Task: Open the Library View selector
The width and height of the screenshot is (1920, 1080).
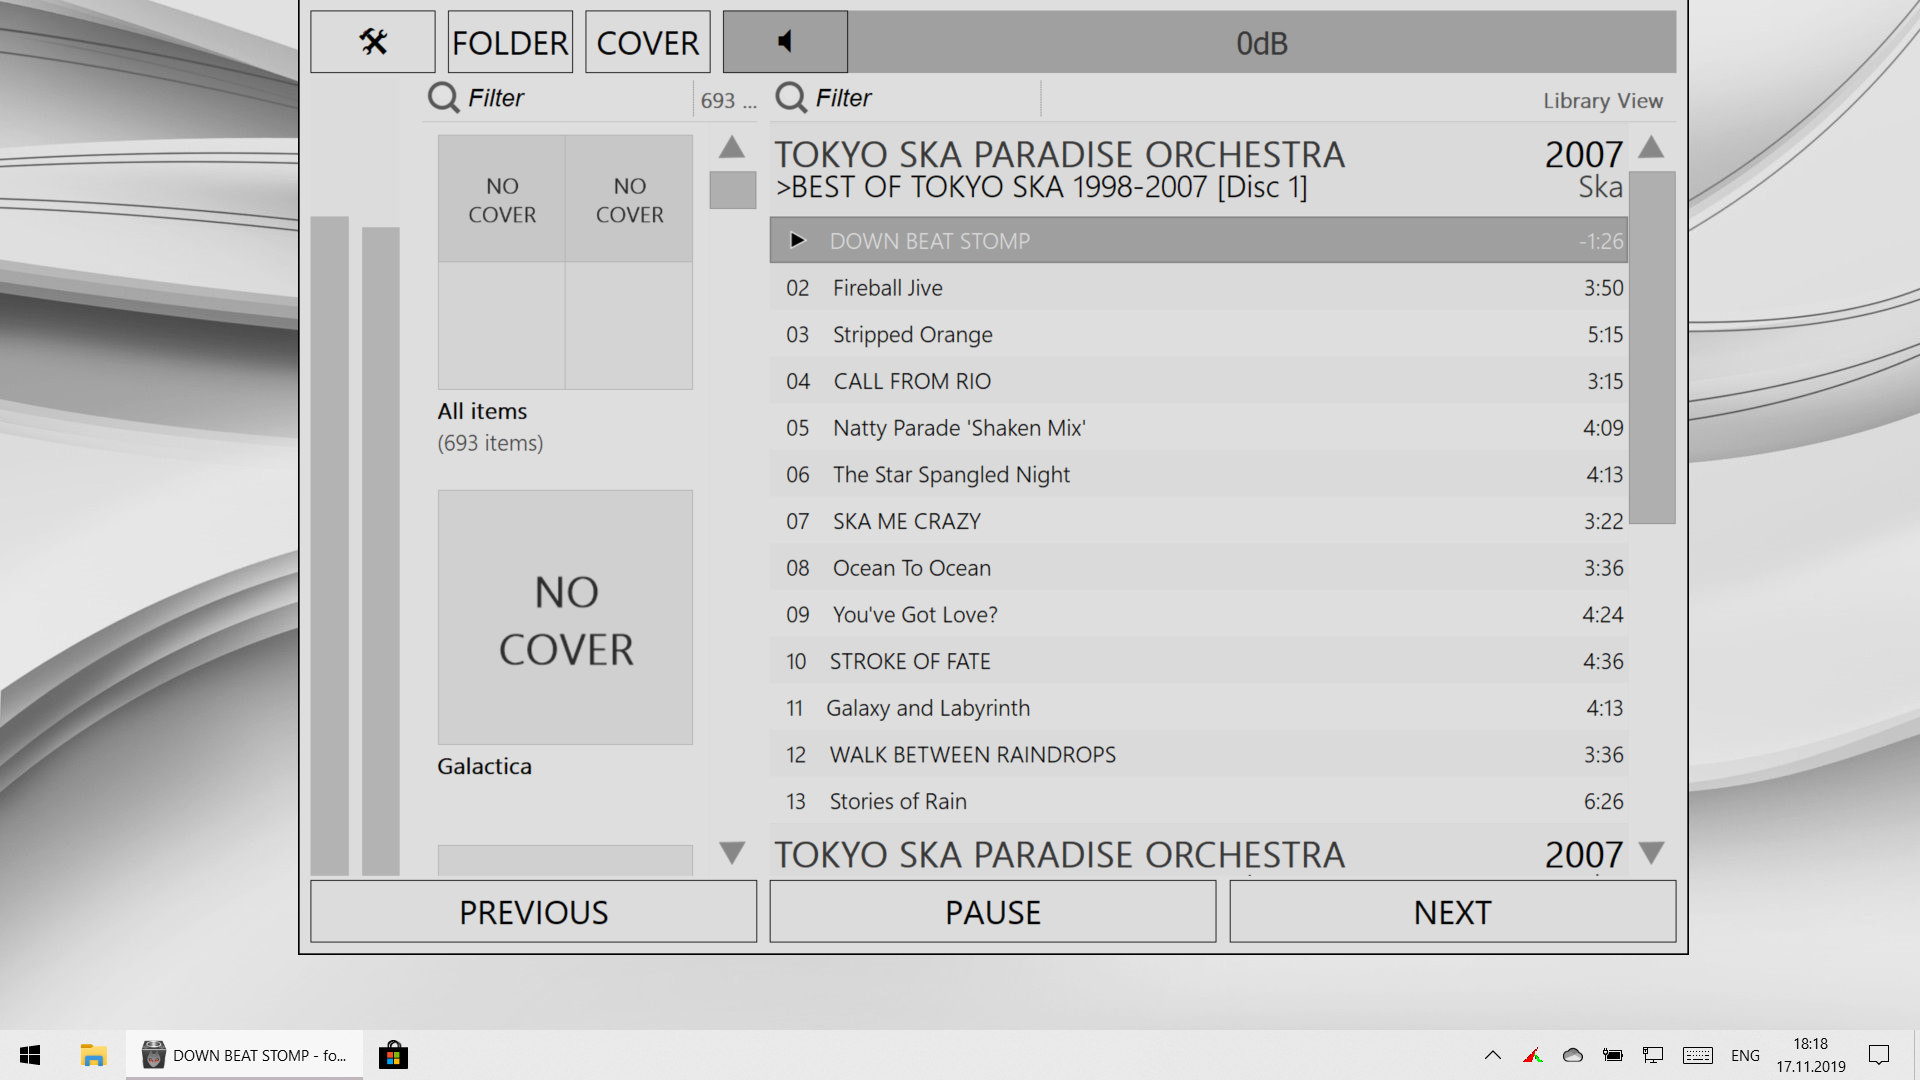Action: click(x=1602, y=100)
